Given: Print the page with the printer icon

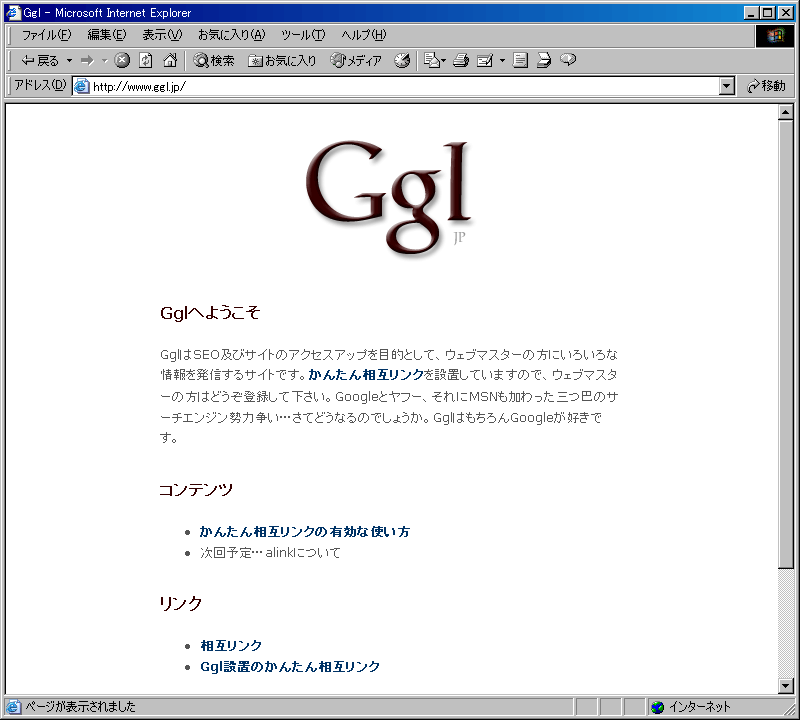Looking at the screenshot, I should [x=461, y=61].
